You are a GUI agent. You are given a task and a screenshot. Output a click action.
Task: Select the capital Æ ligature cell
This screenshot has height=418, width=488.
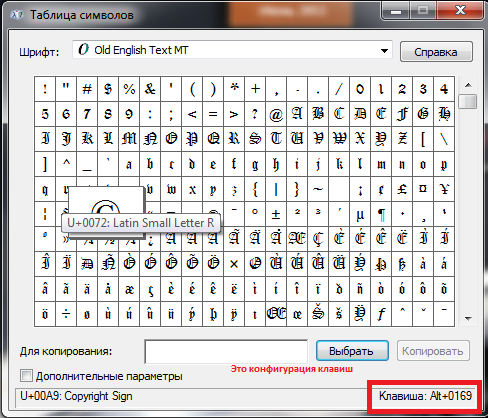[297, 239]
